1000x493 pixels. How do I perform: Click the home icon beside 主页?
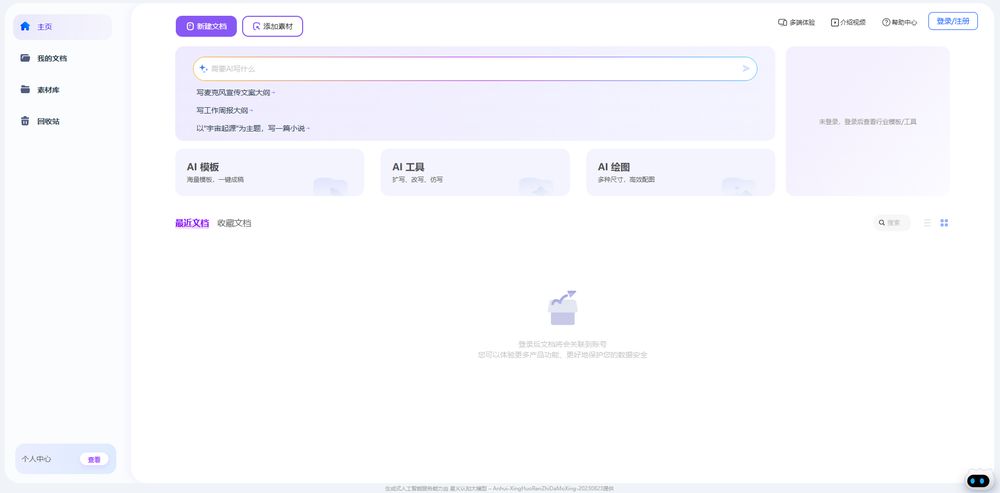pos(25,26)
